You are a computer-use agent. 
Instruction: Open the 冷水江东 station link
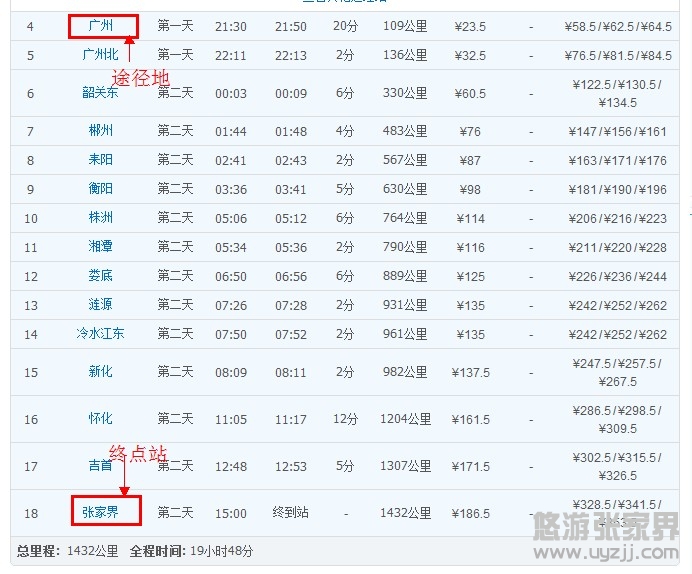point(101,334)
